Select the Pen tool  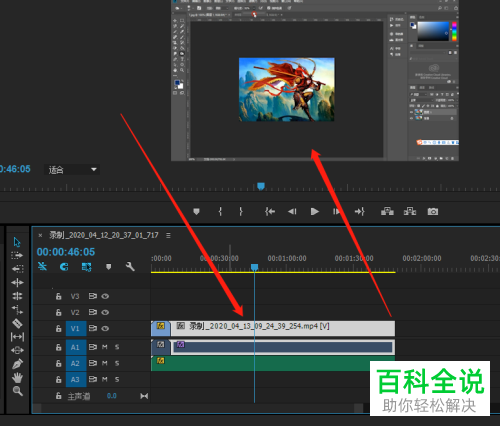coord(17,364)
